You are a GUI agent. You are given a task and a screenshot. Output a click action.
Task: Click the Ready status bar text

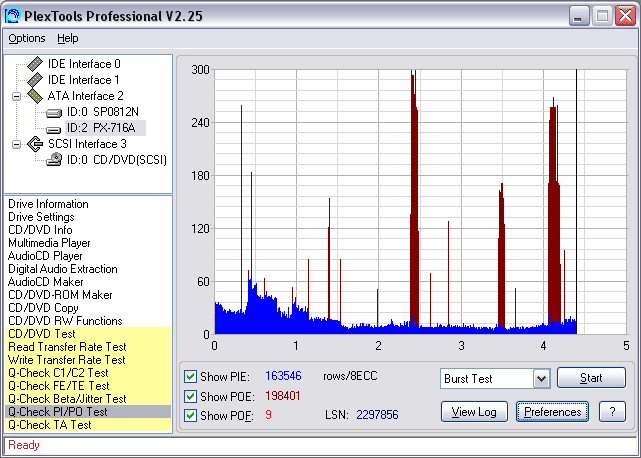[24, 445]
